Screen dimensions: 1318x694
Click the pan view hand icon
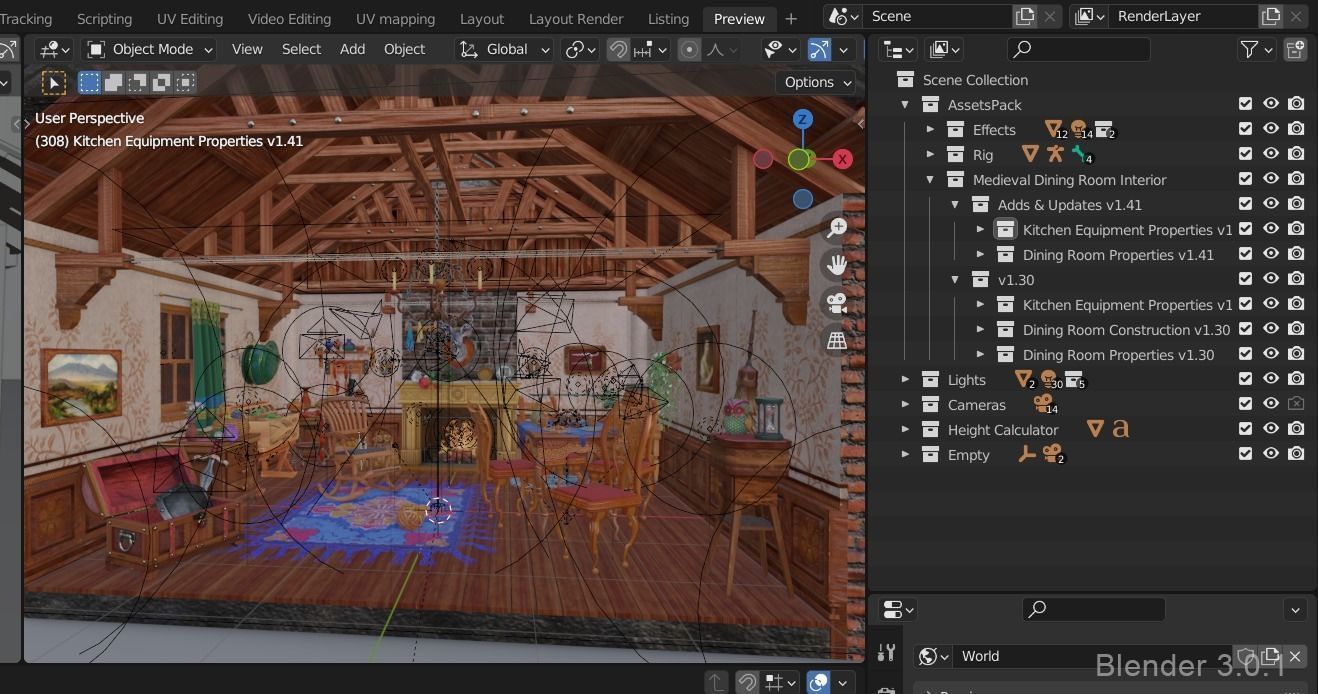[836, 266]
